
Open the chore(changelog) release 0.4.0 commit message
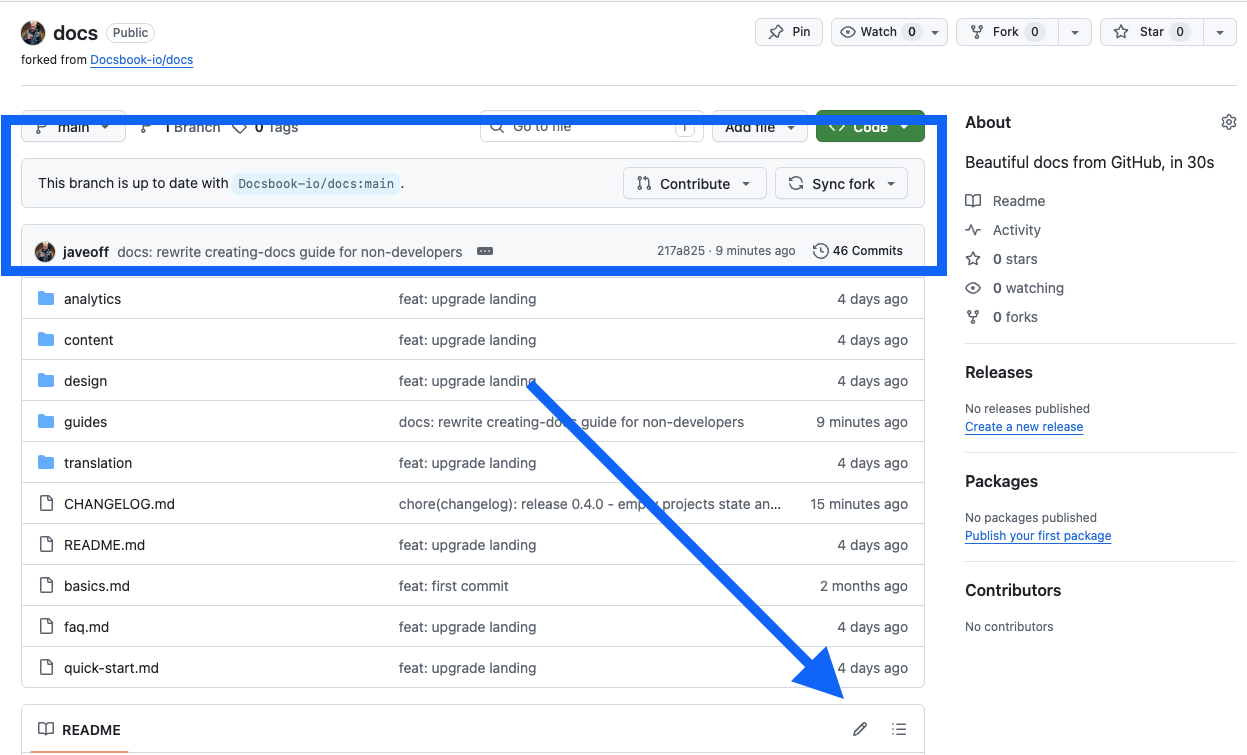tap(590, 504)
